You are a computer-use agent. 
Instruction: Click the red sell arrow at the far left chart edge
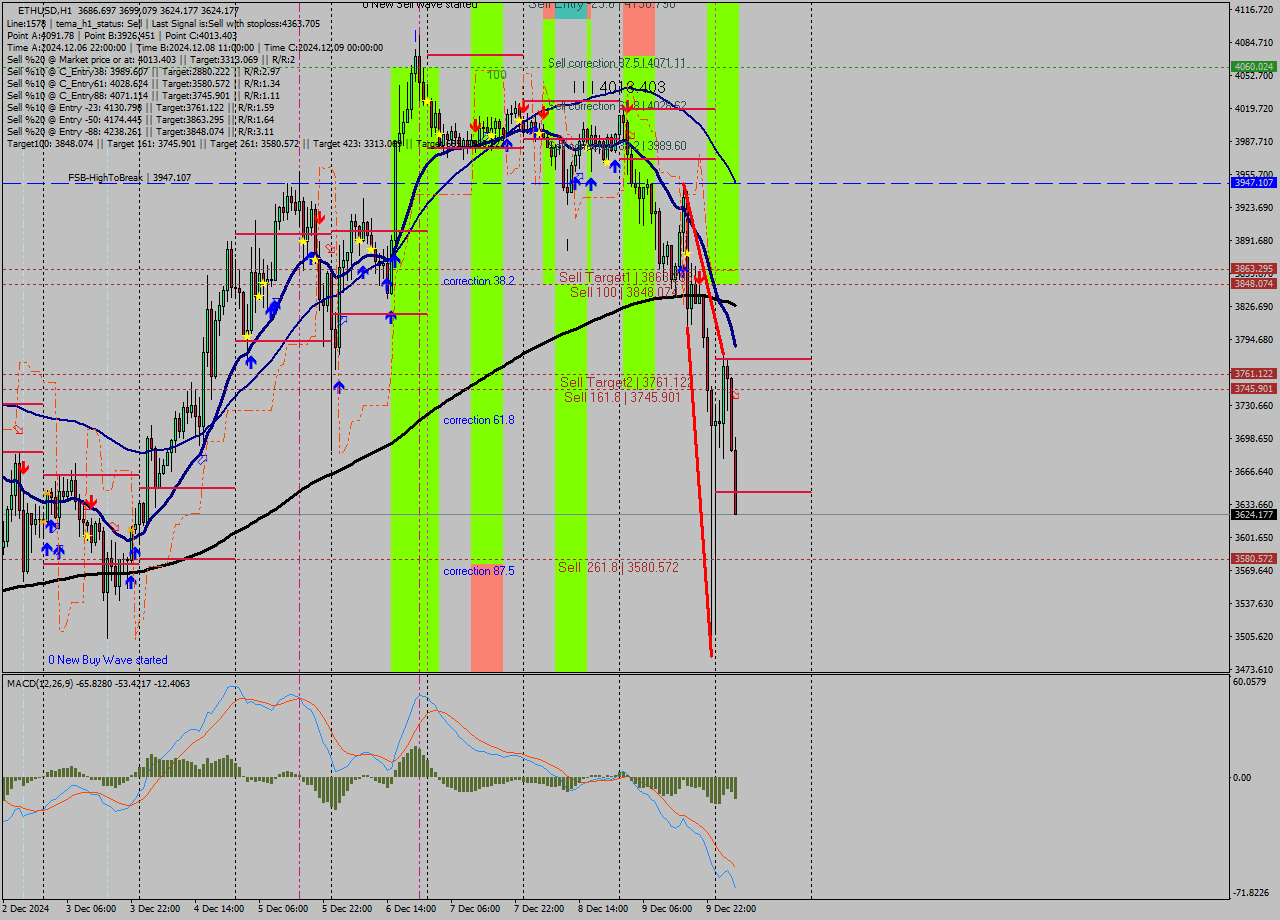point(23,467)
